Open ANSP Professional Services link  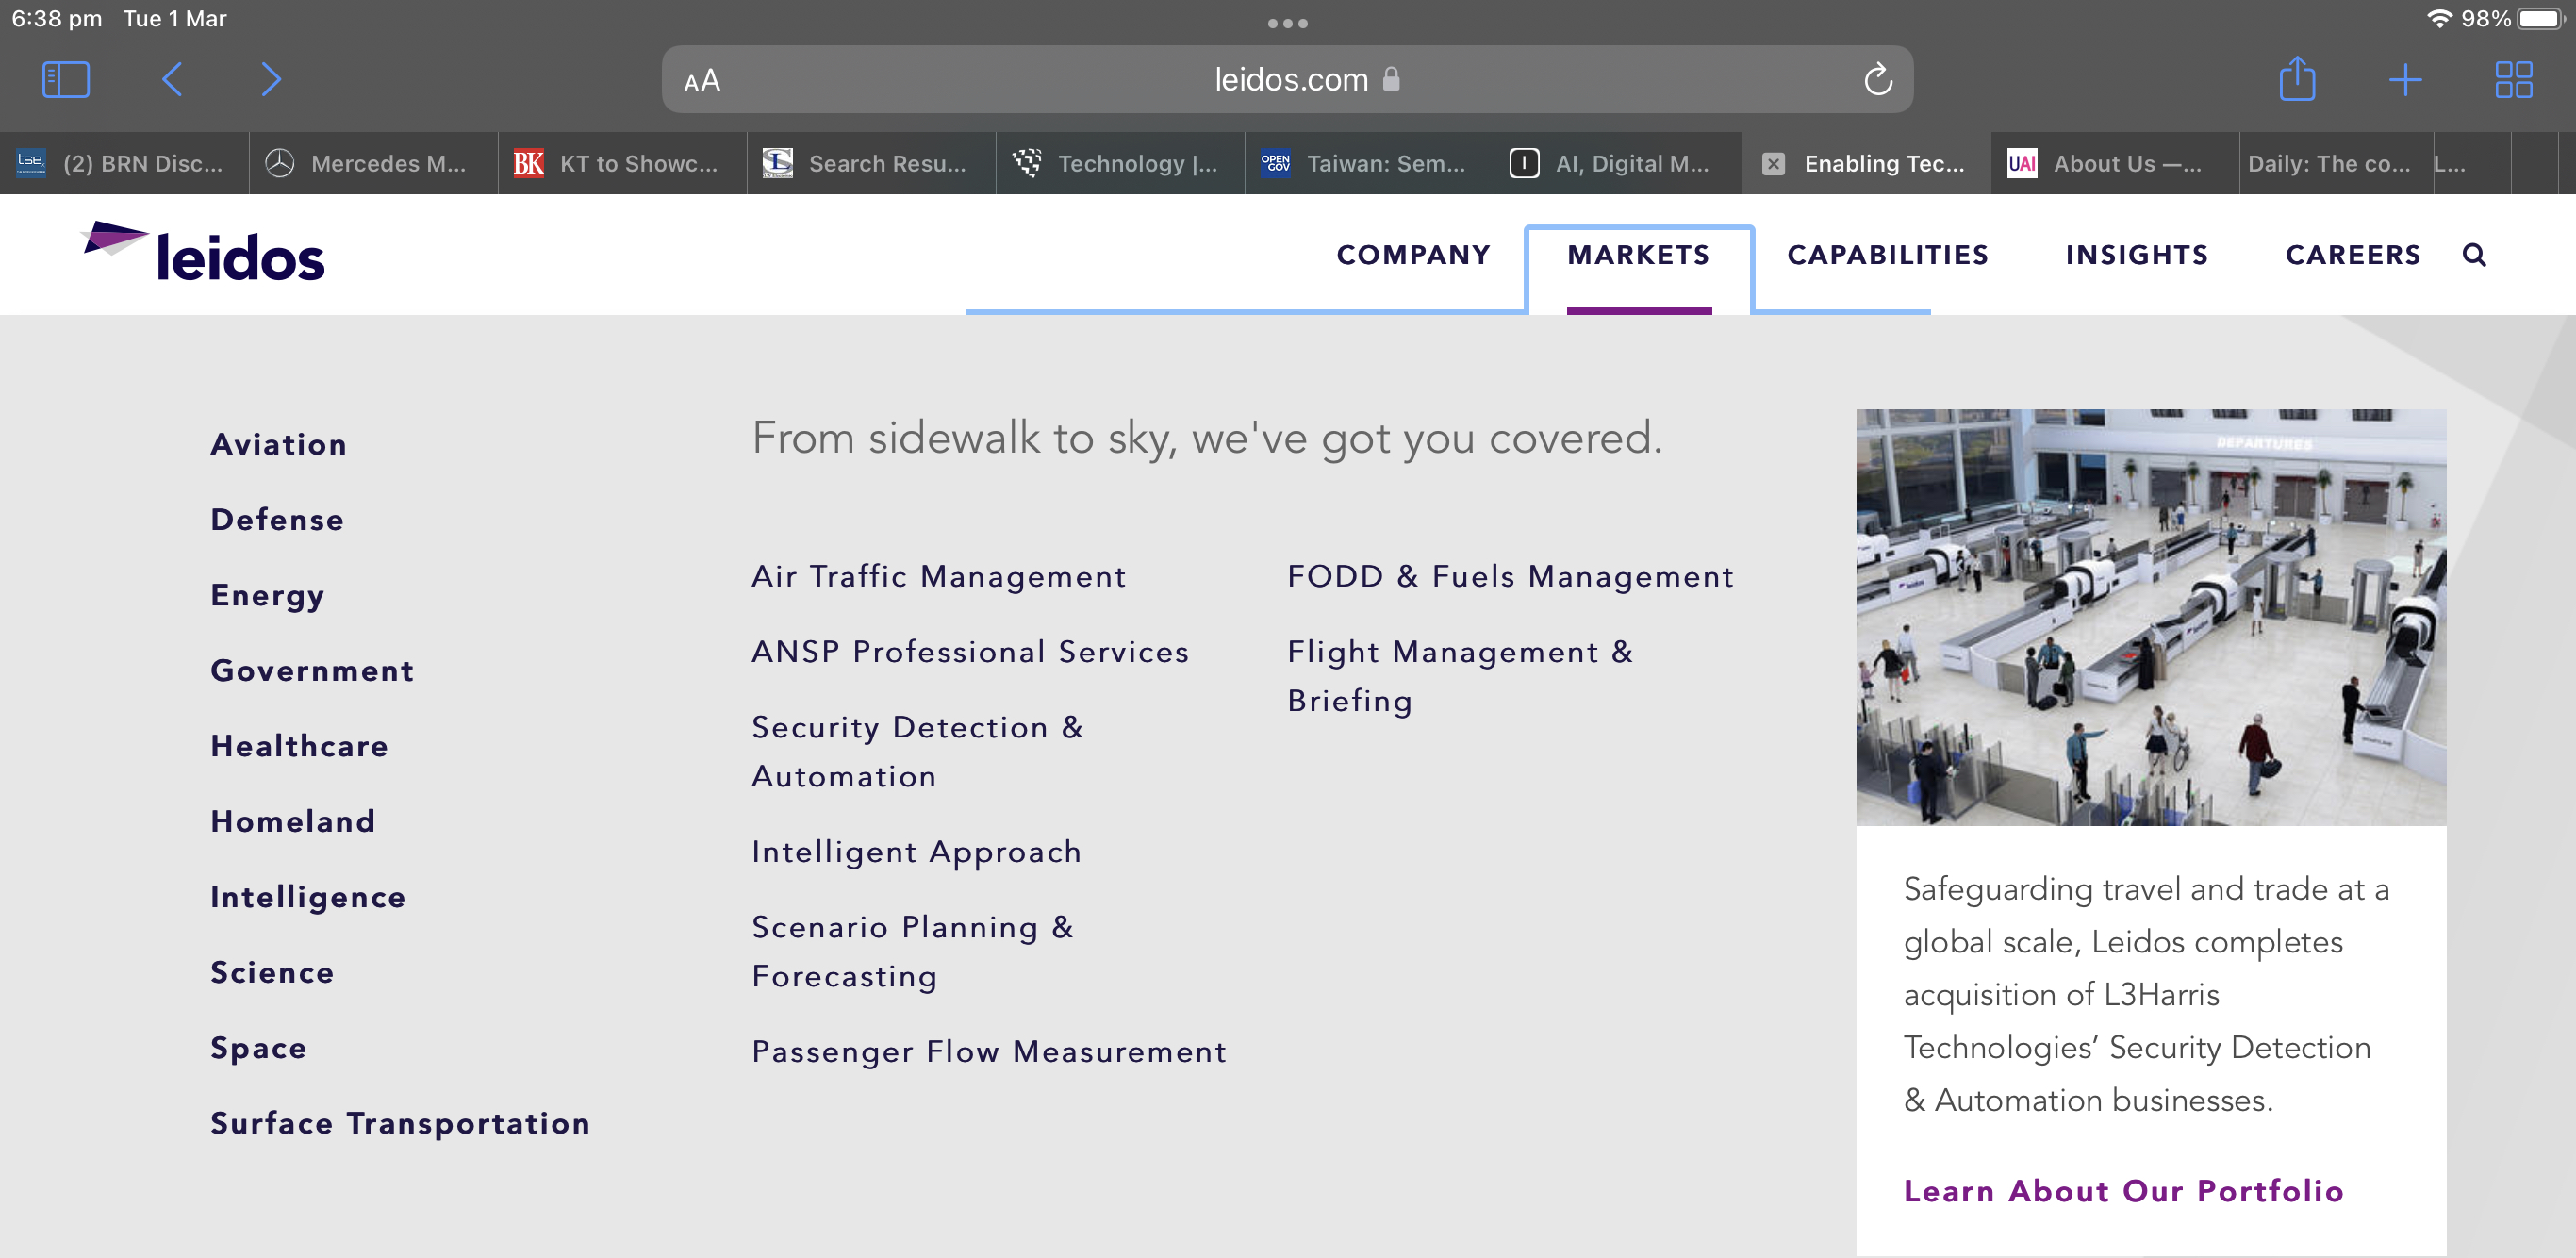(970, 652)
